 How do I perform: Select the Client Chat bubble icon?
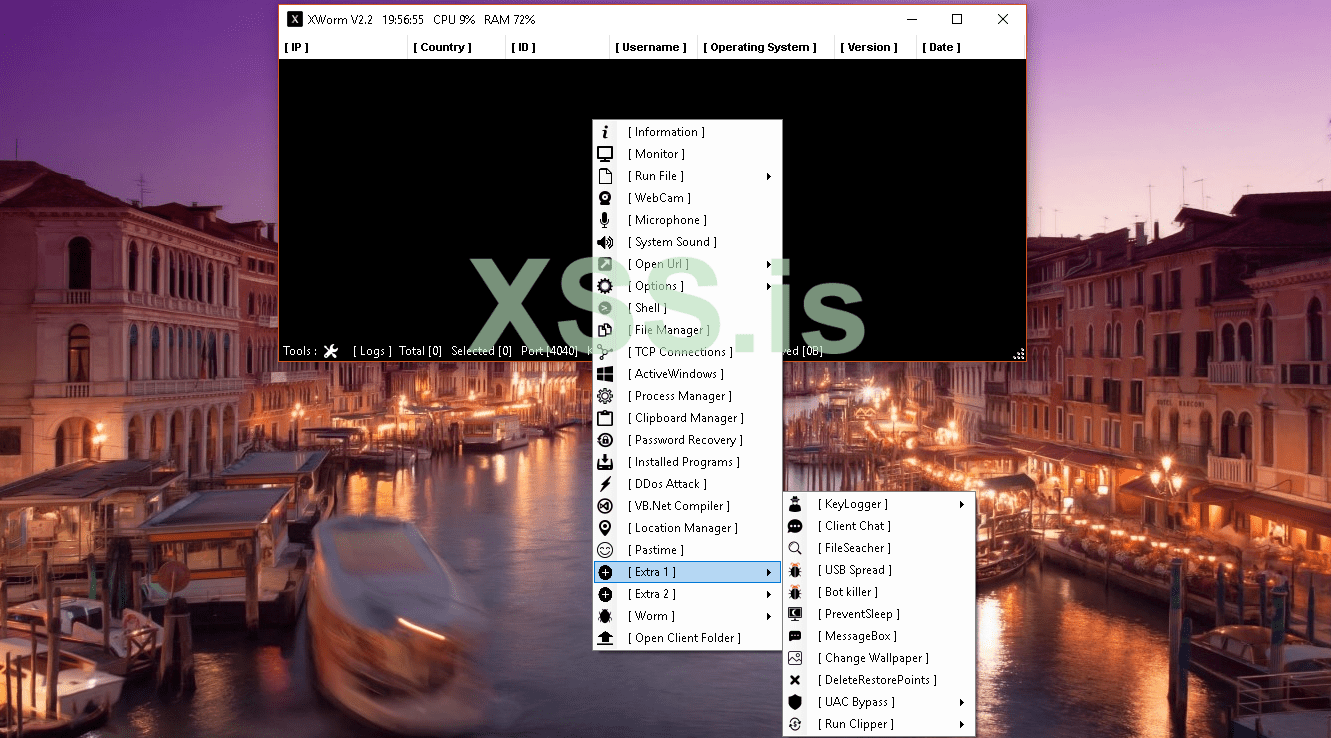pyautogui.click(x=795, y=526)
